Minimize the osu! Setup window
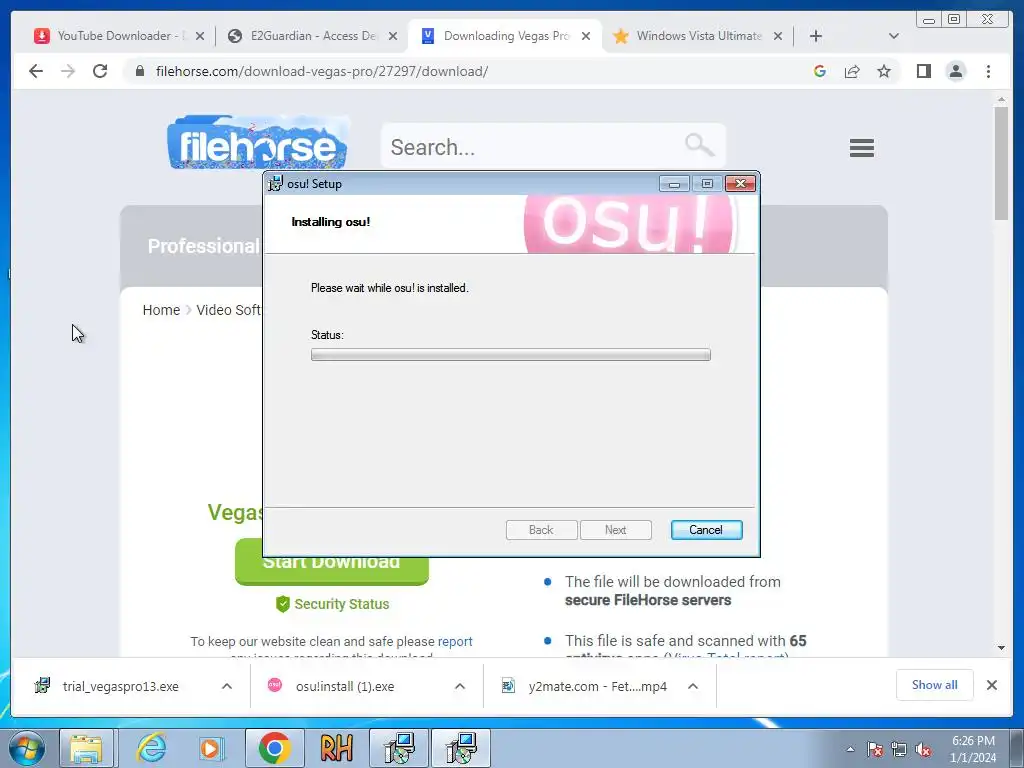1024x768 pixels. pos(674,184)
